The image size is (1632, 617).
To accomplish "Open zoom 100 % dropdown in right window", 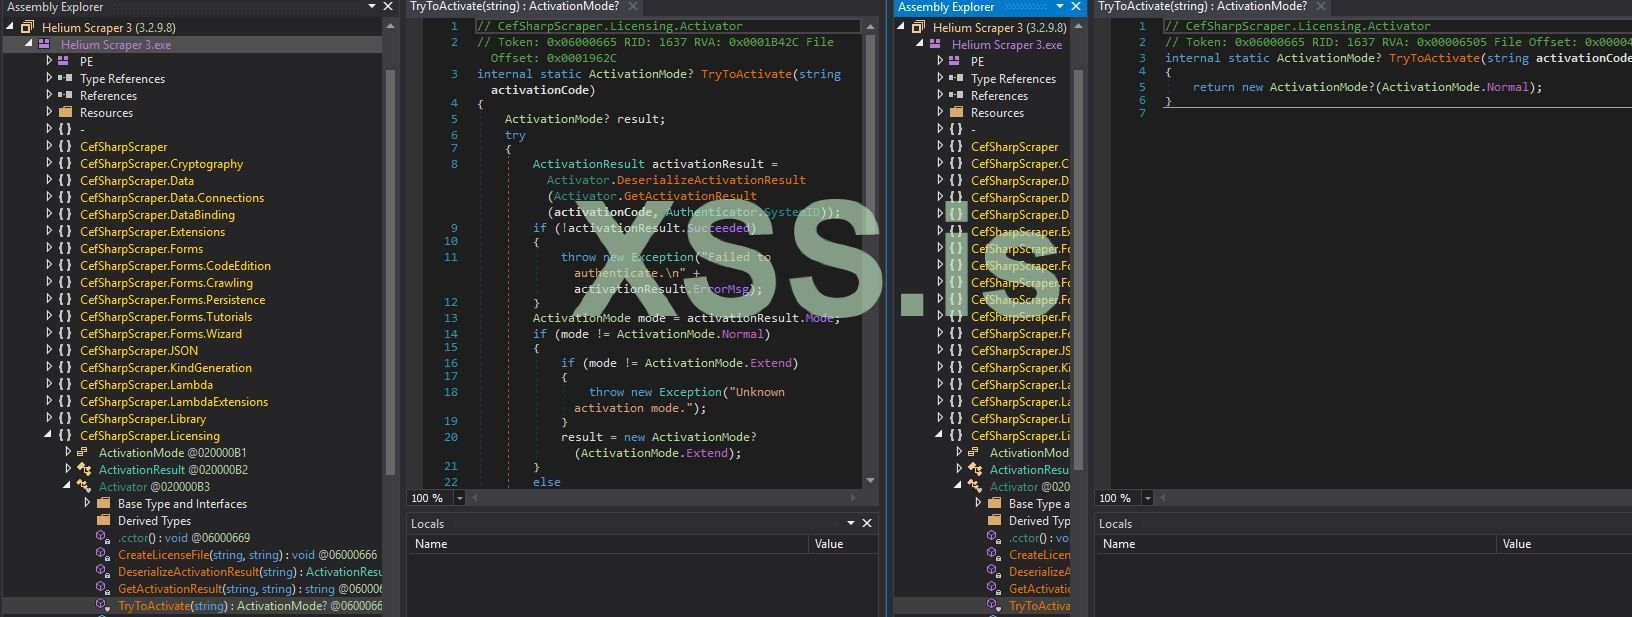I will (x=1148, y=498).
